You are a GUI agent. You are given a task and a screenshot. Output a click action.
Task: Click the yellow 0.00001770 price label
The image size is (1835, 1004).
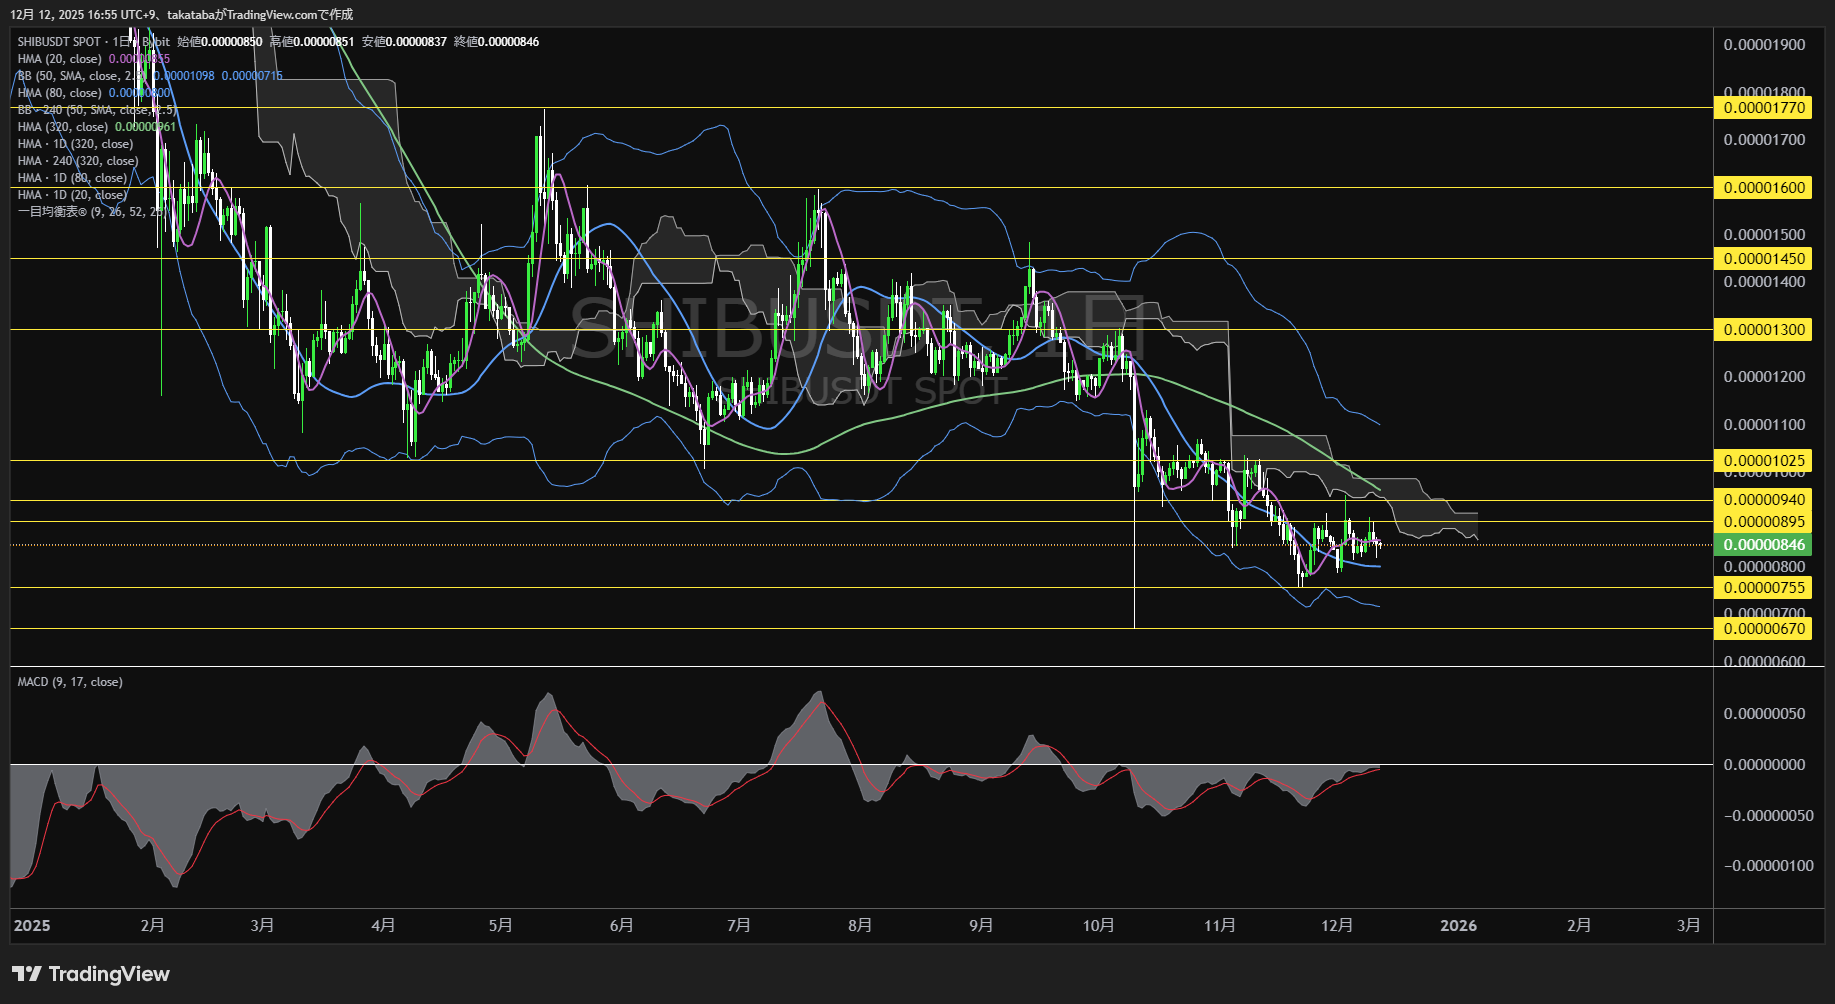[x=1763, y=108]
